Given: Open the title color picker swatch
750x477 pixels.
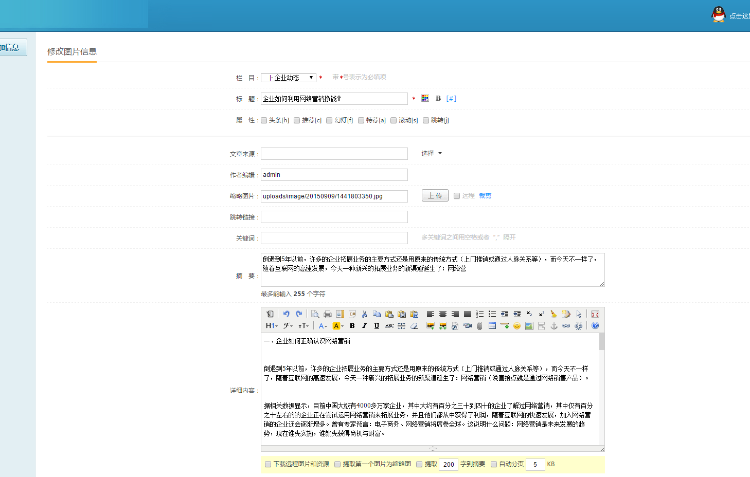Looking at the screenshot, I should point(424,99).
